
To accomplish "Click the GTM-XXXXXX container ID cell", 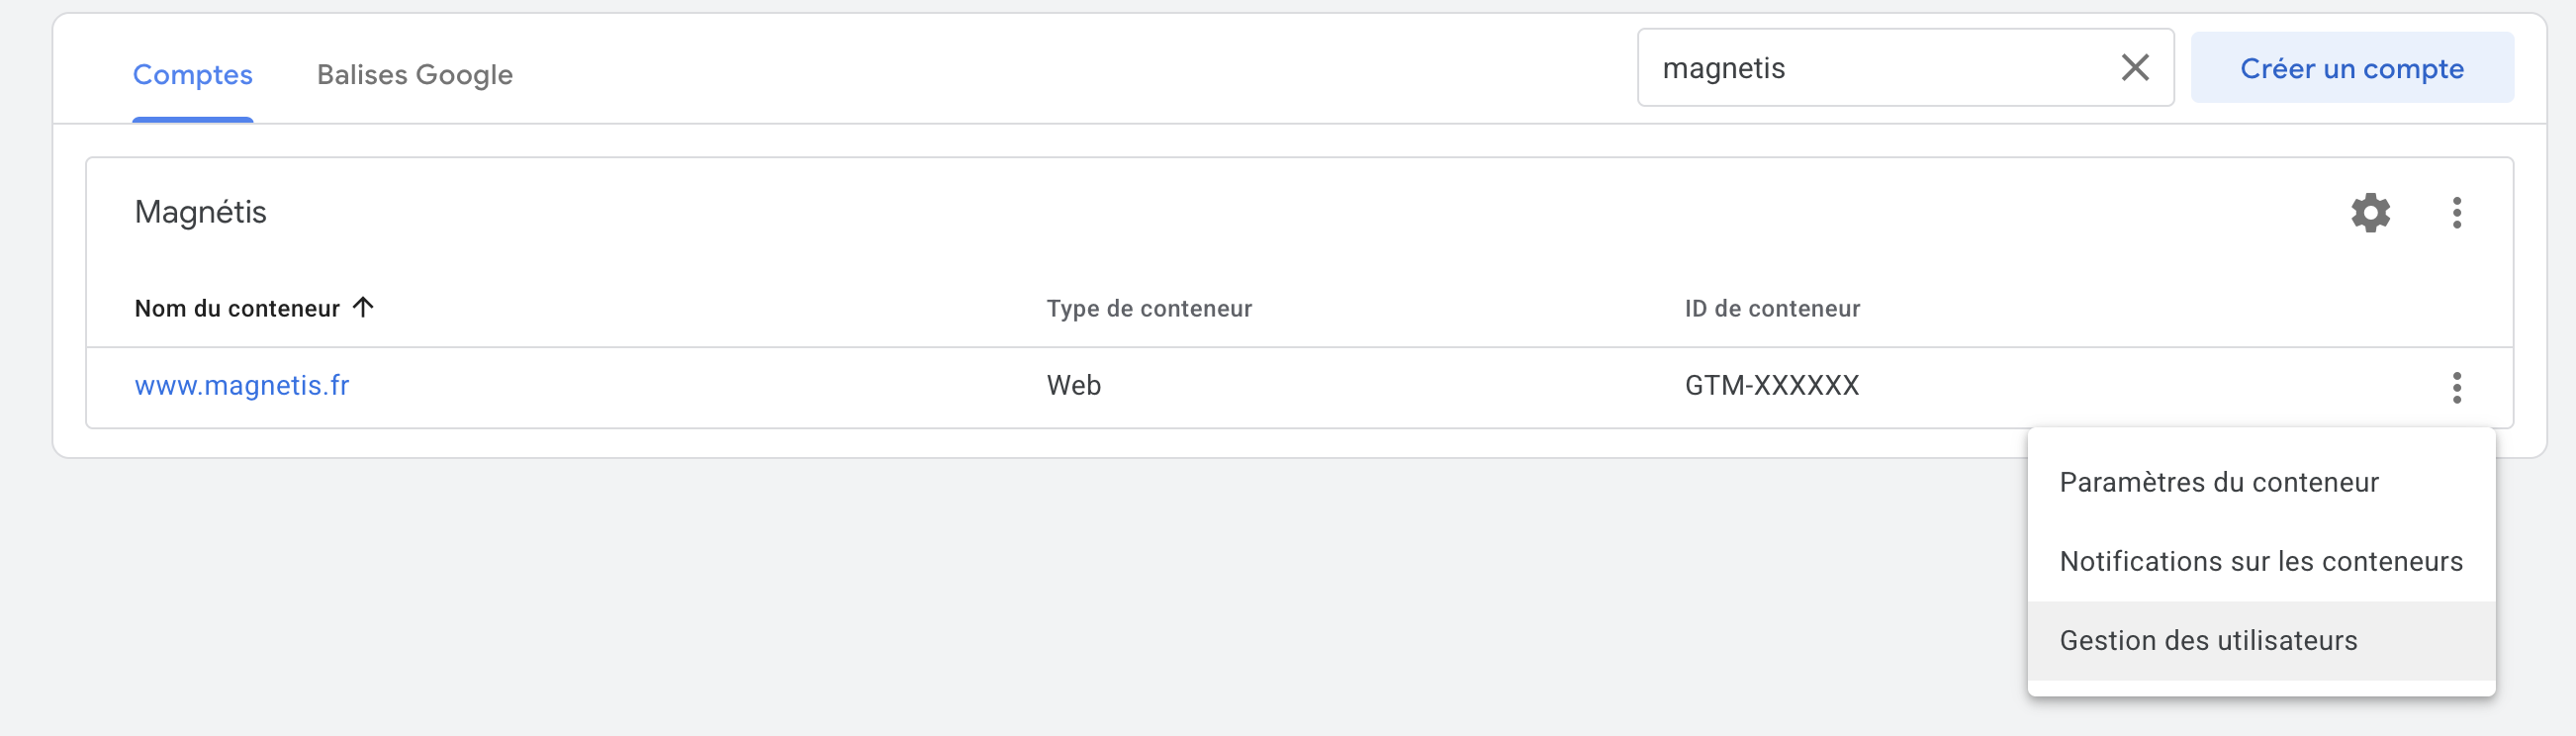I will pyautogui.click(x=1772, y=386).
